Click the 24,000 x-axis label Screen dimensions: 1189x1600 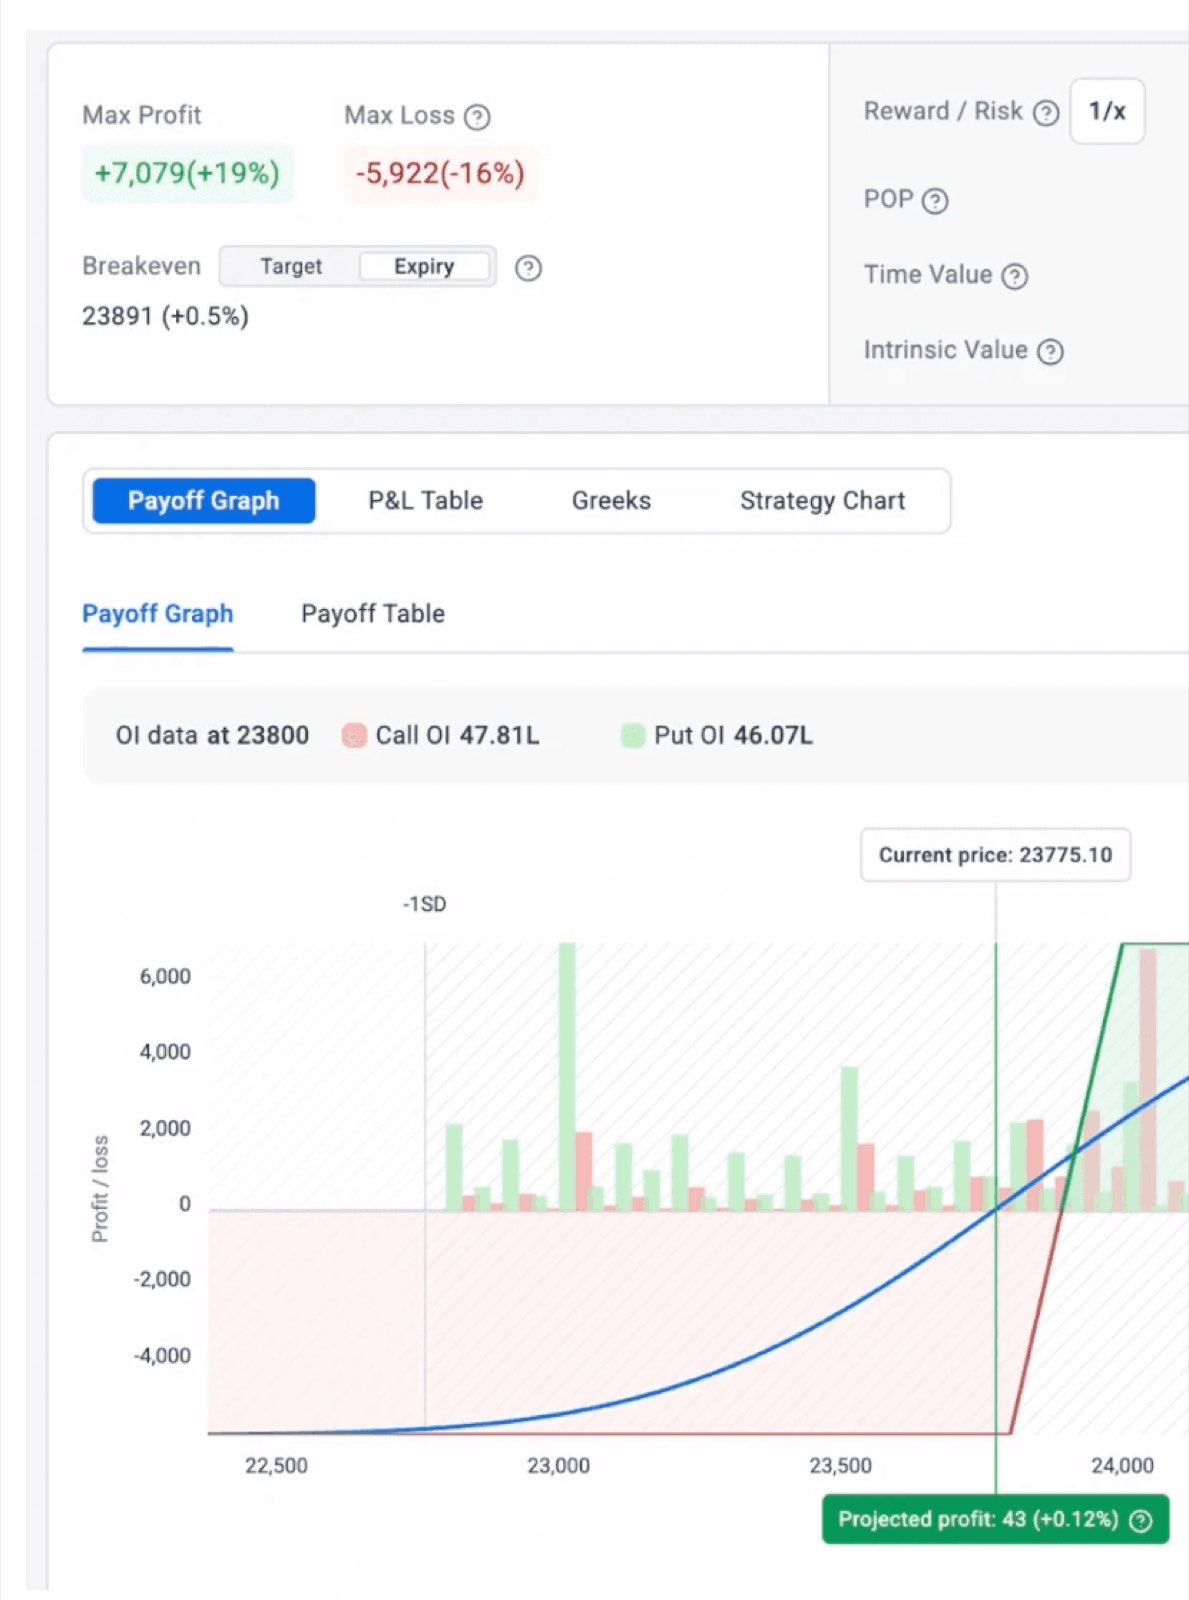[1122, 1466]
